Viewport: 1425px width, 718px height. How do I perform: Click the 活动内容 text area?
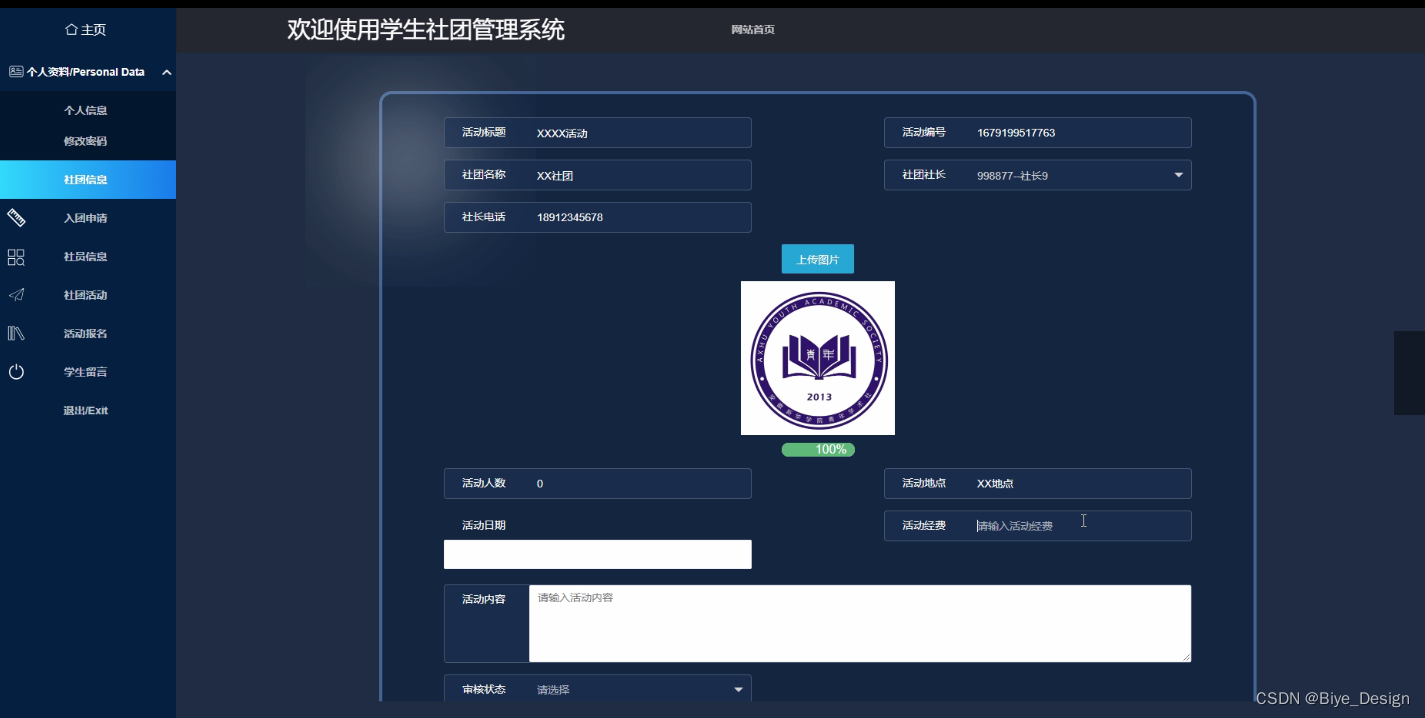[x=860, y=623]
